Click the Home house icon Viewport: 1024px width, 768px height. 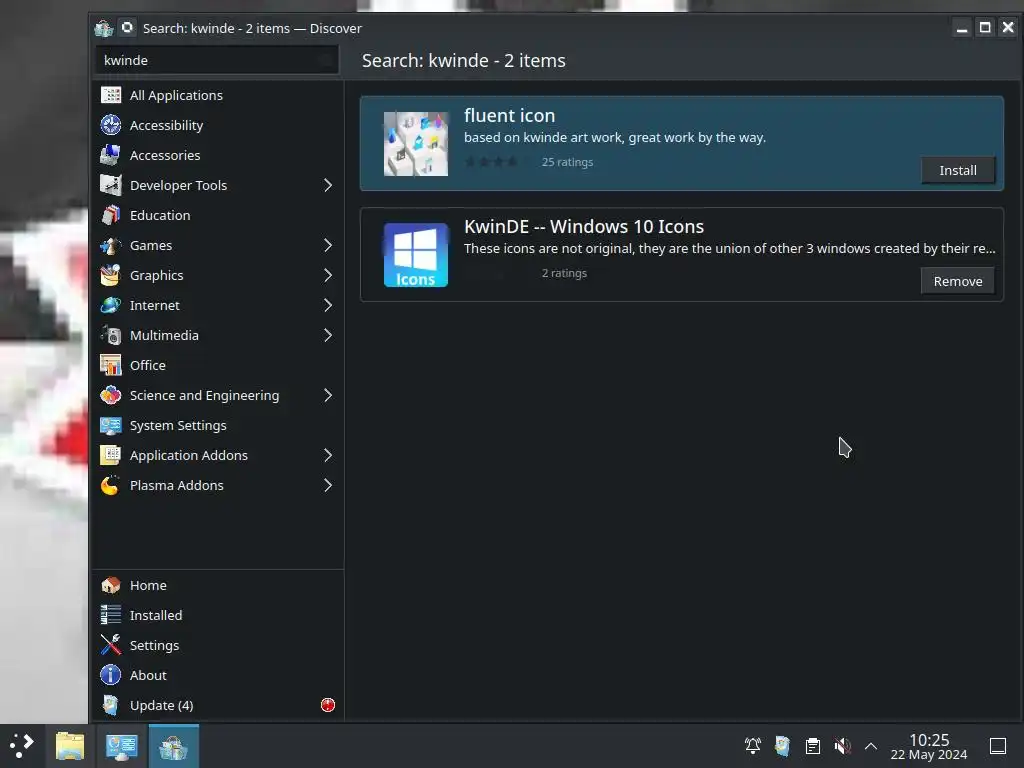110,585
